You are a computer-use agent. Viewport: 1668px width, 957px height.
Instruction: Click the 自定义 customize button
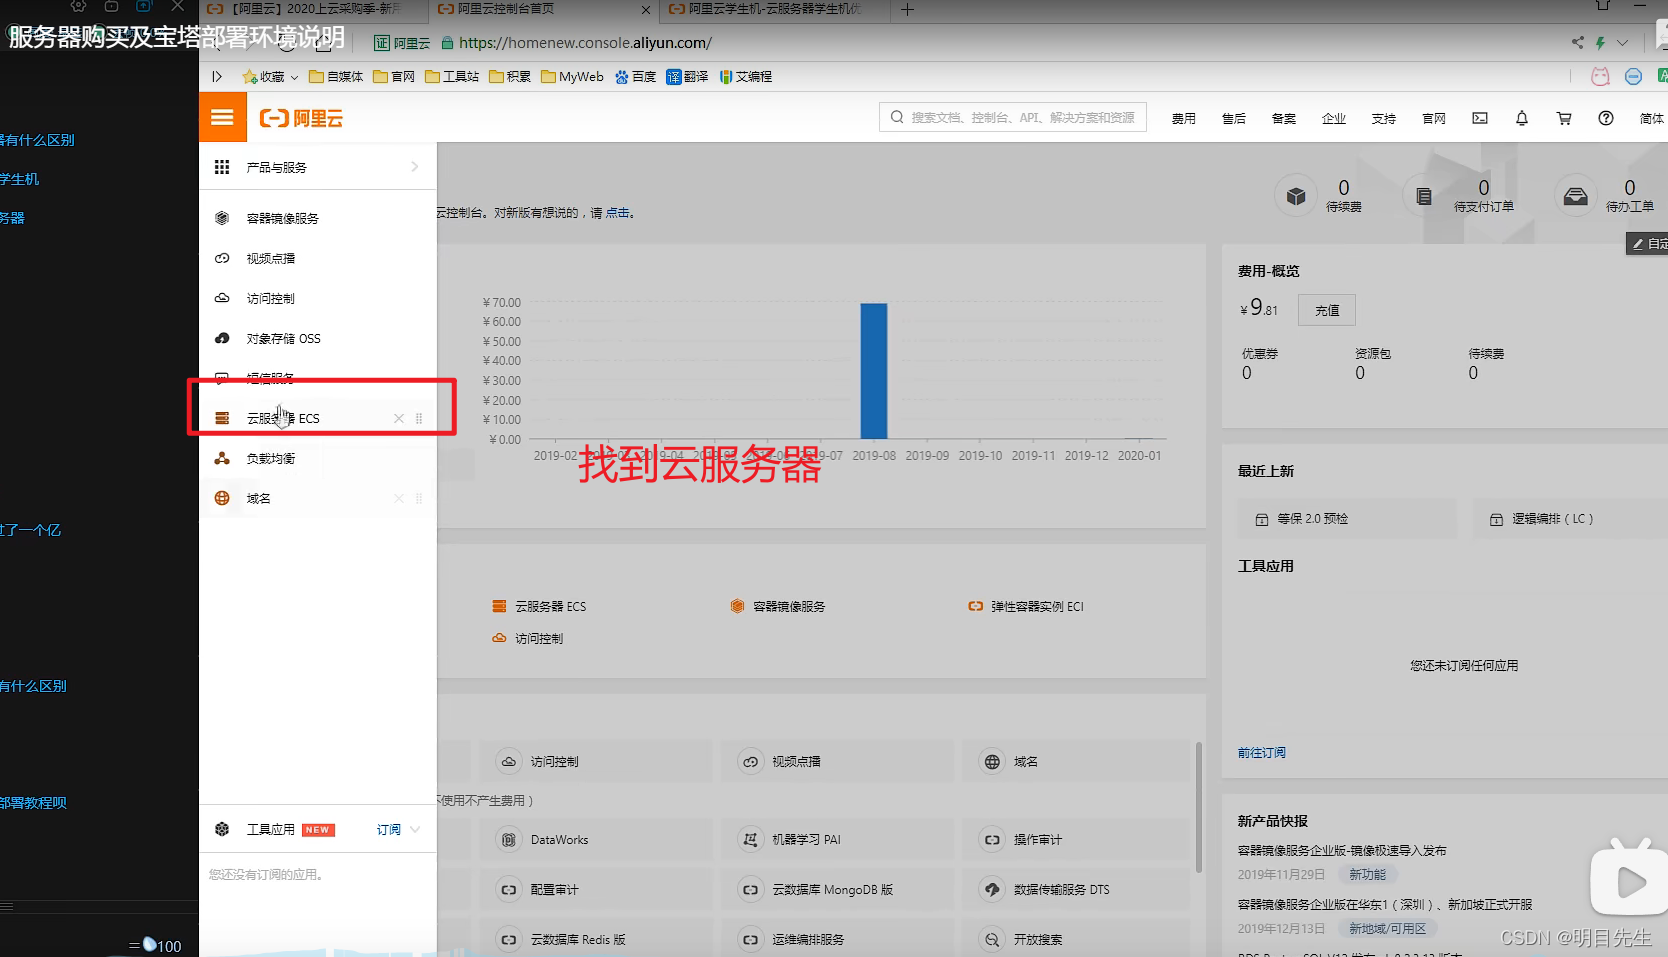tap(1648, 243)
